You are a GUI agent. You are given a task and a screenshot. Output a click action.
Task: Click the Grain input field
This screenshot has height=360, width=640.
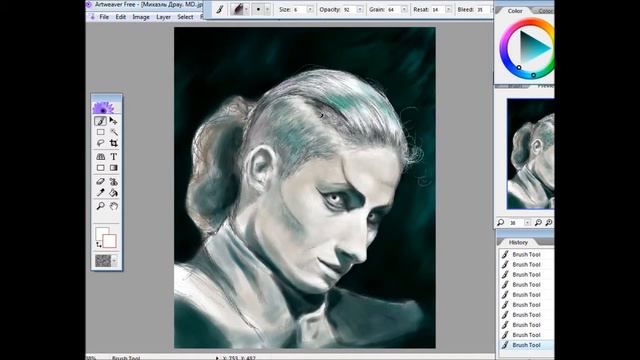[x=394, y=9]
